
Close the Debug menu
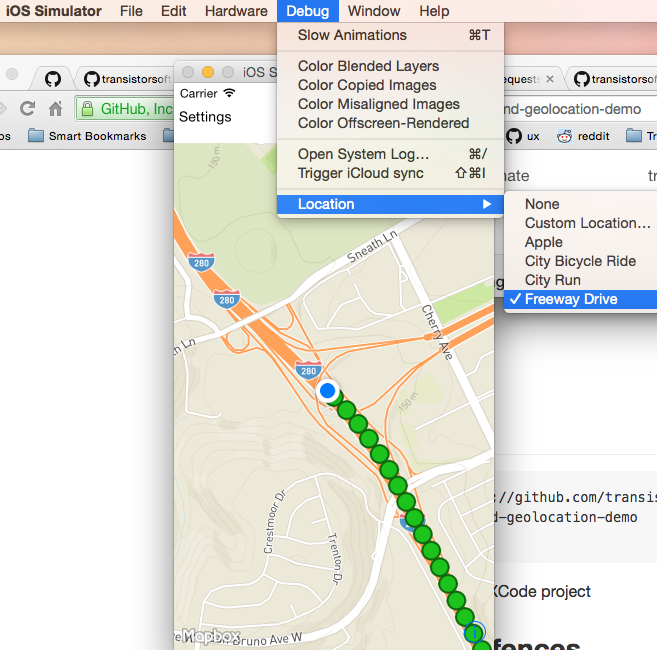point(308,11)
